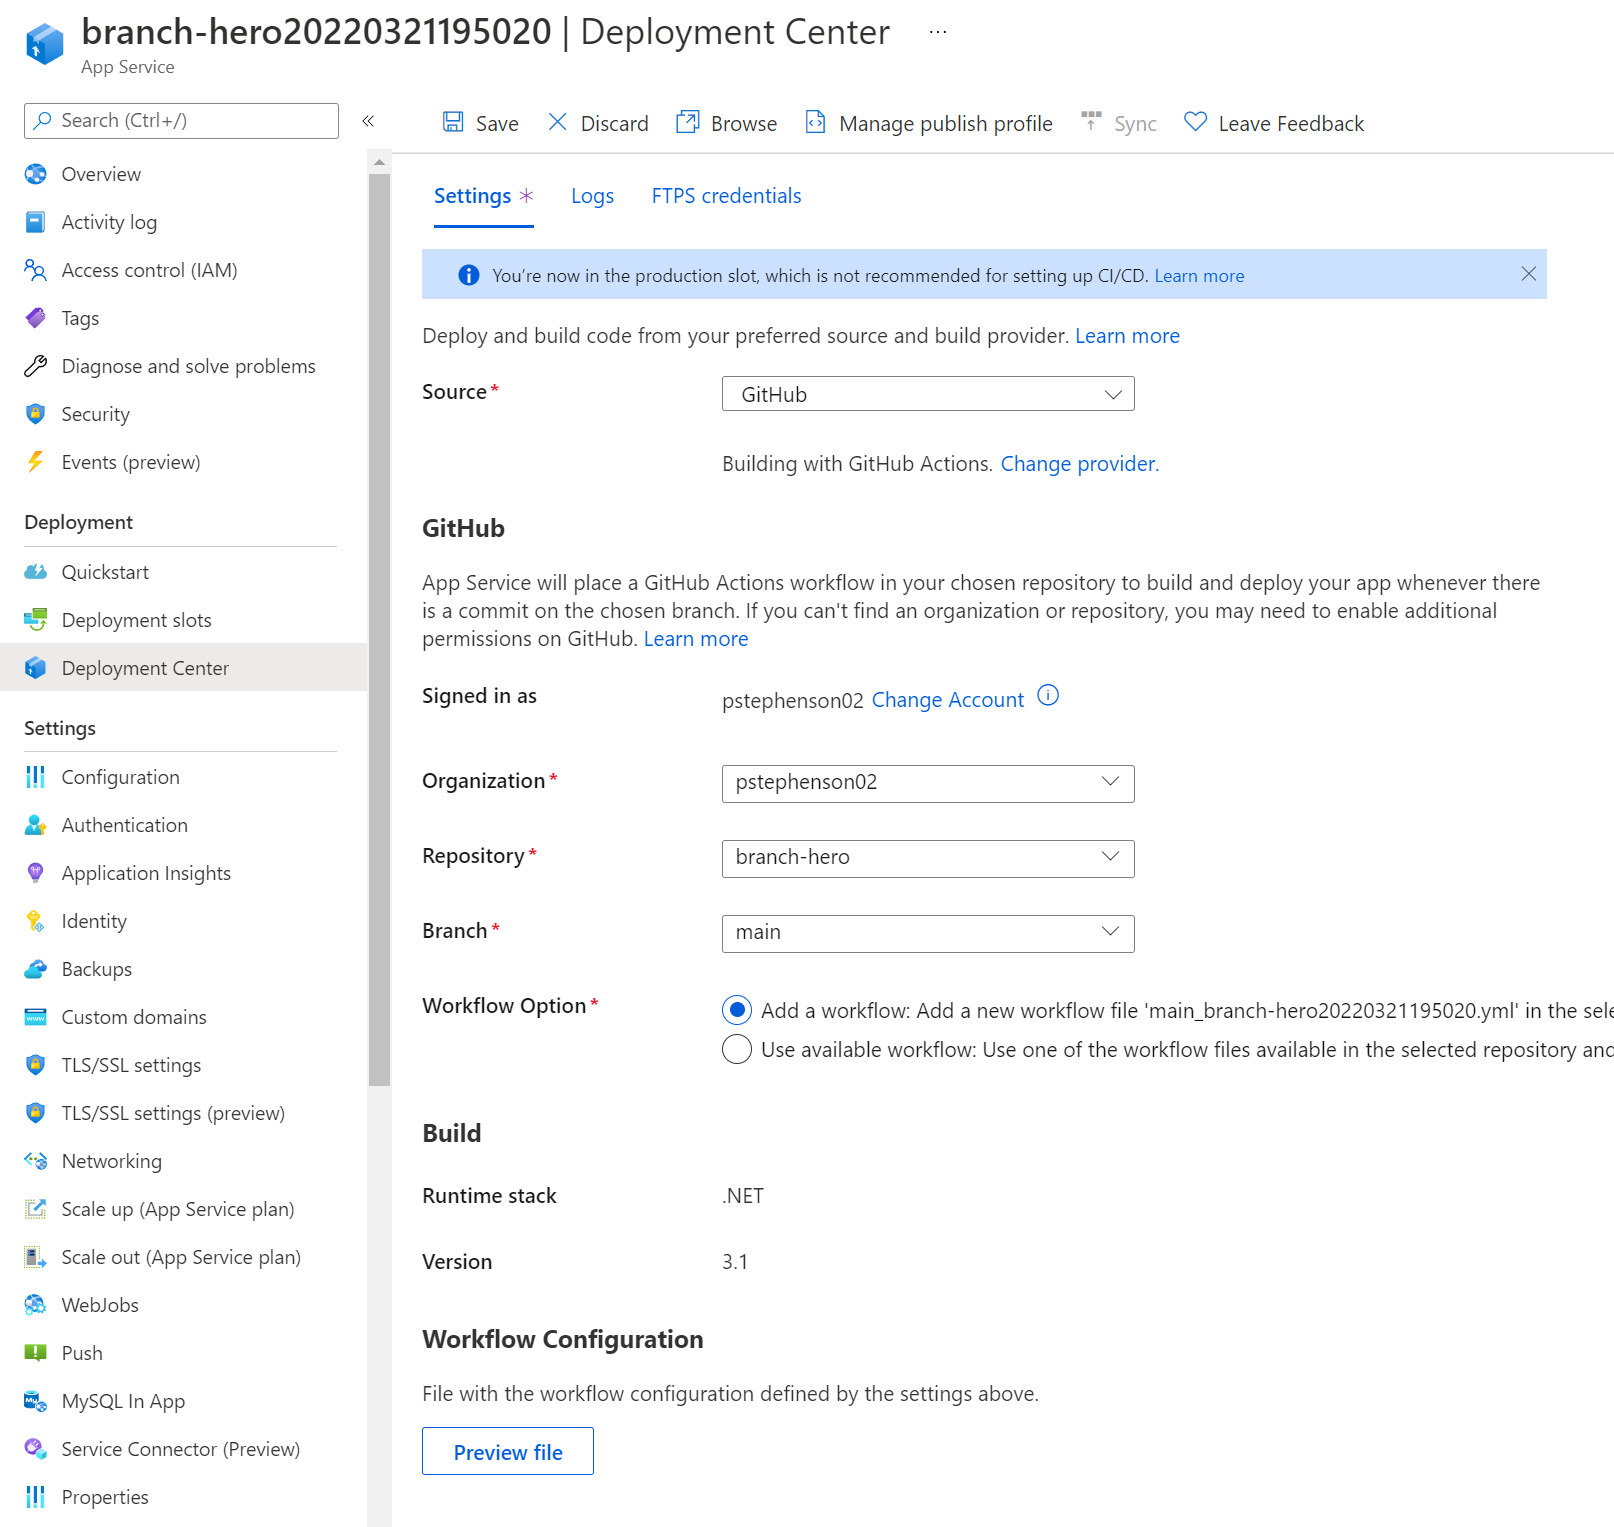Switch to the Settings tab
The width and height of the screenshot is (1614, 1527).
point(483,196)
